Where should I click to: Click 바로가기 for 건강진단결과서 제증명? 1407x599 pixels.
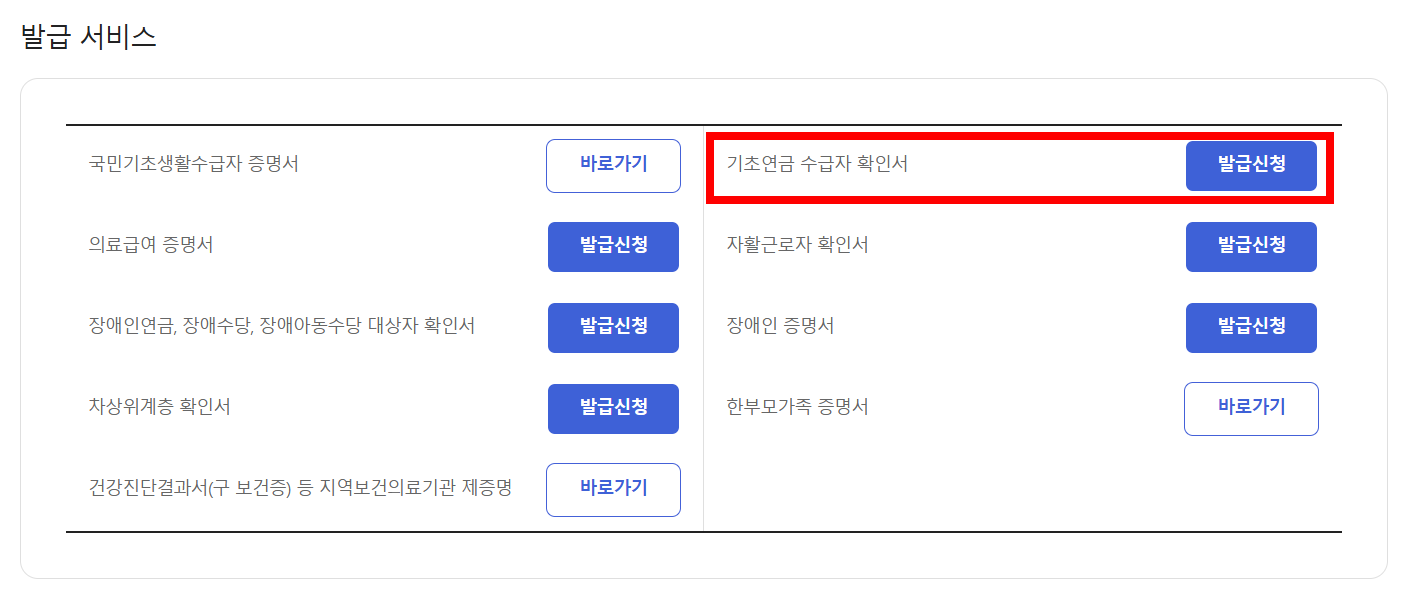613,489
